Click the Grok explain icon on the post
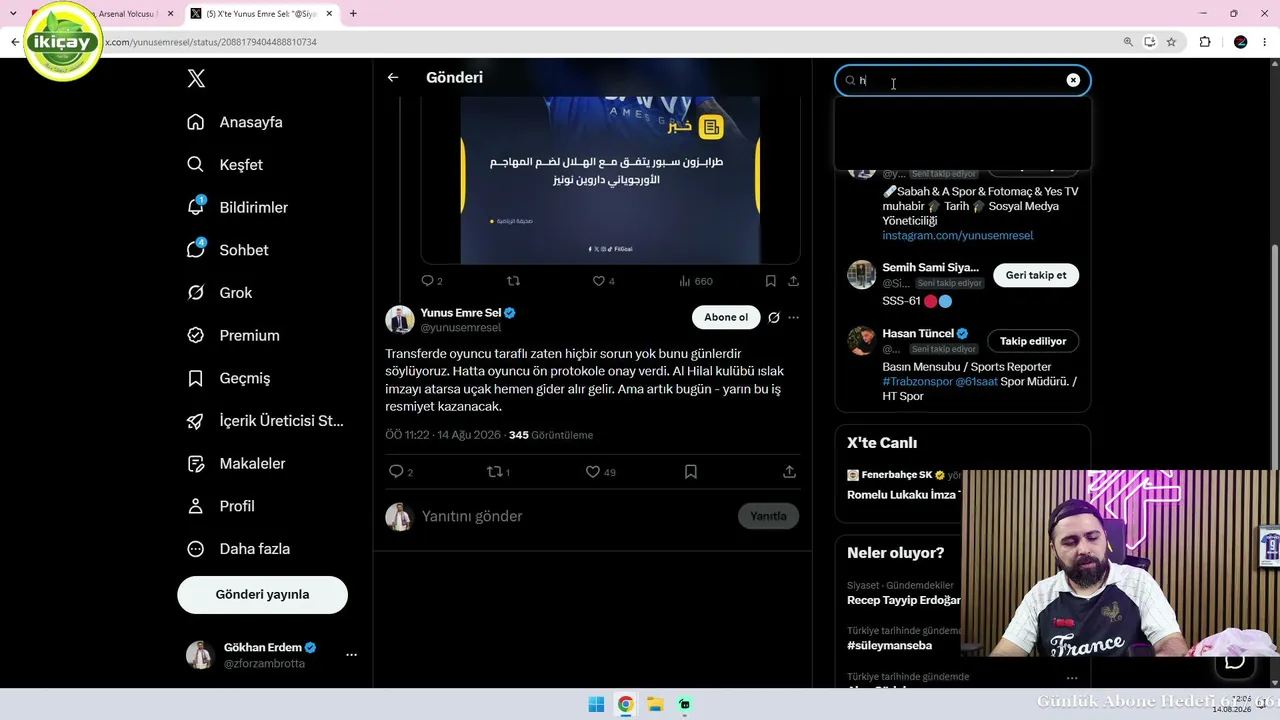Viewport: 1280px width, 720px height. click(x=773, y=318)
